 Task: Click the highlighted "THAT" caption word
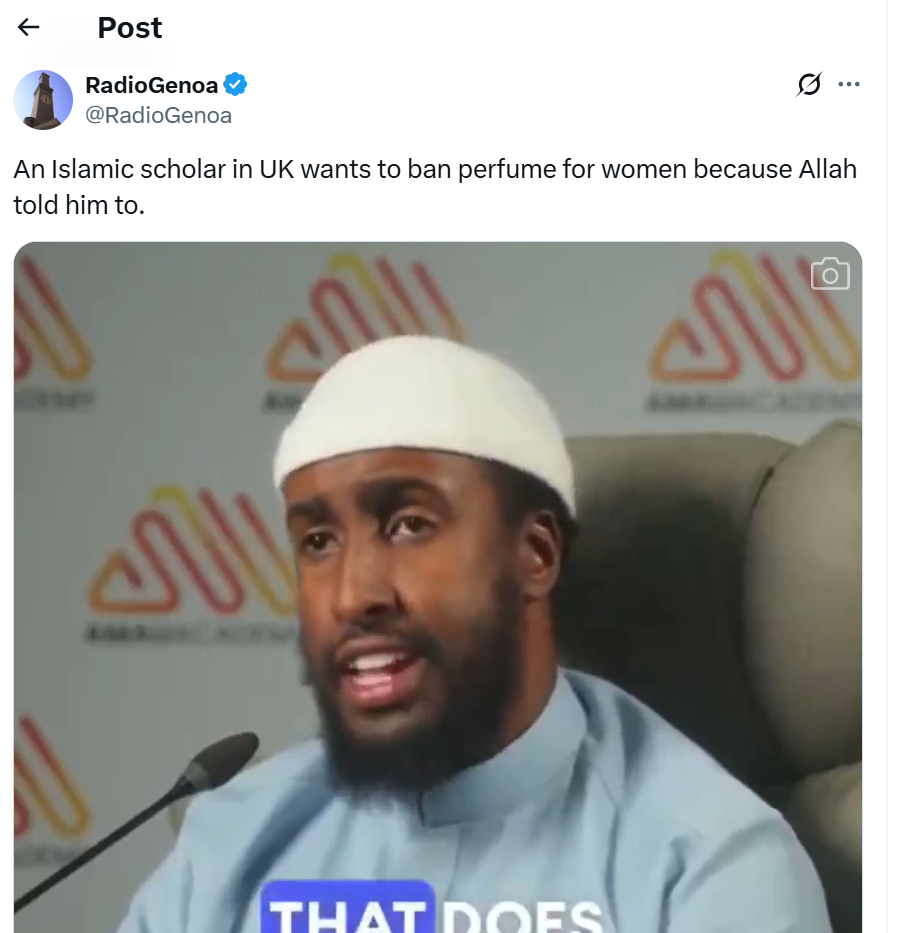tap(348, 907)
